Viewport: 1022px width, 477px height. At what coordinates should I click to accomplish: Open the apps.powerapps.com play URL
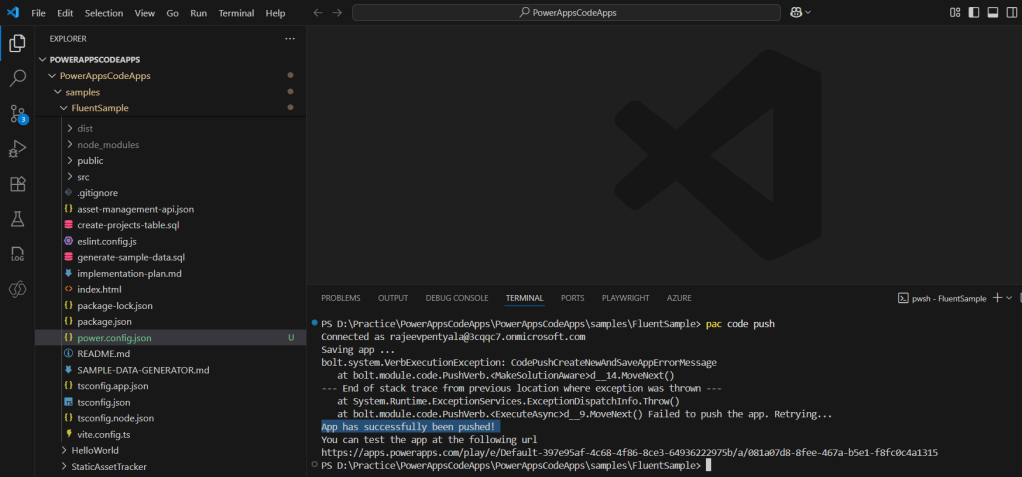[x=629, y=453]
